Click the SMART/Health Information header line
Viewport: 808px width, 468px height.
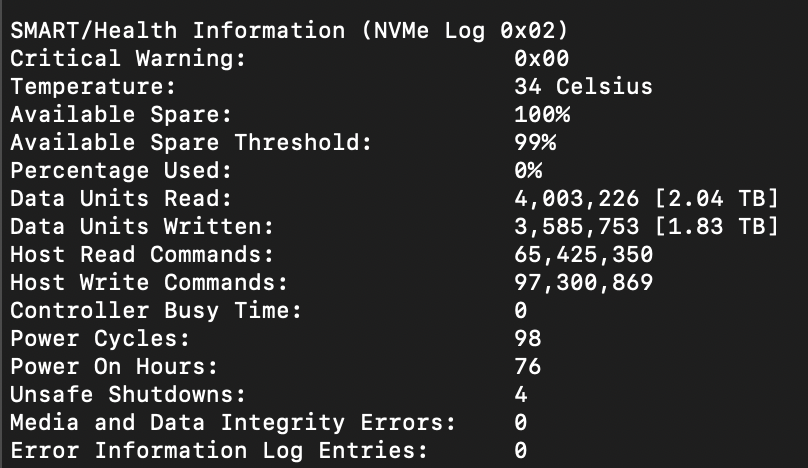(289, 30)
